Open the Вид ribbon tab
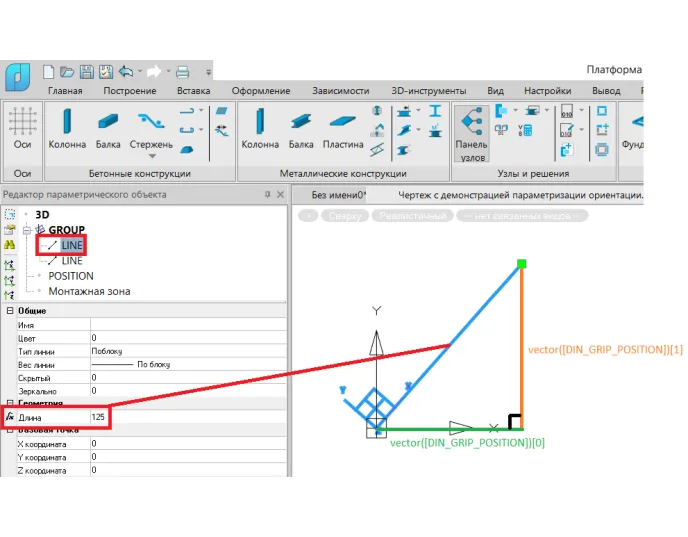The height and width of the screenshot is (537, 688). coord(495,91)
